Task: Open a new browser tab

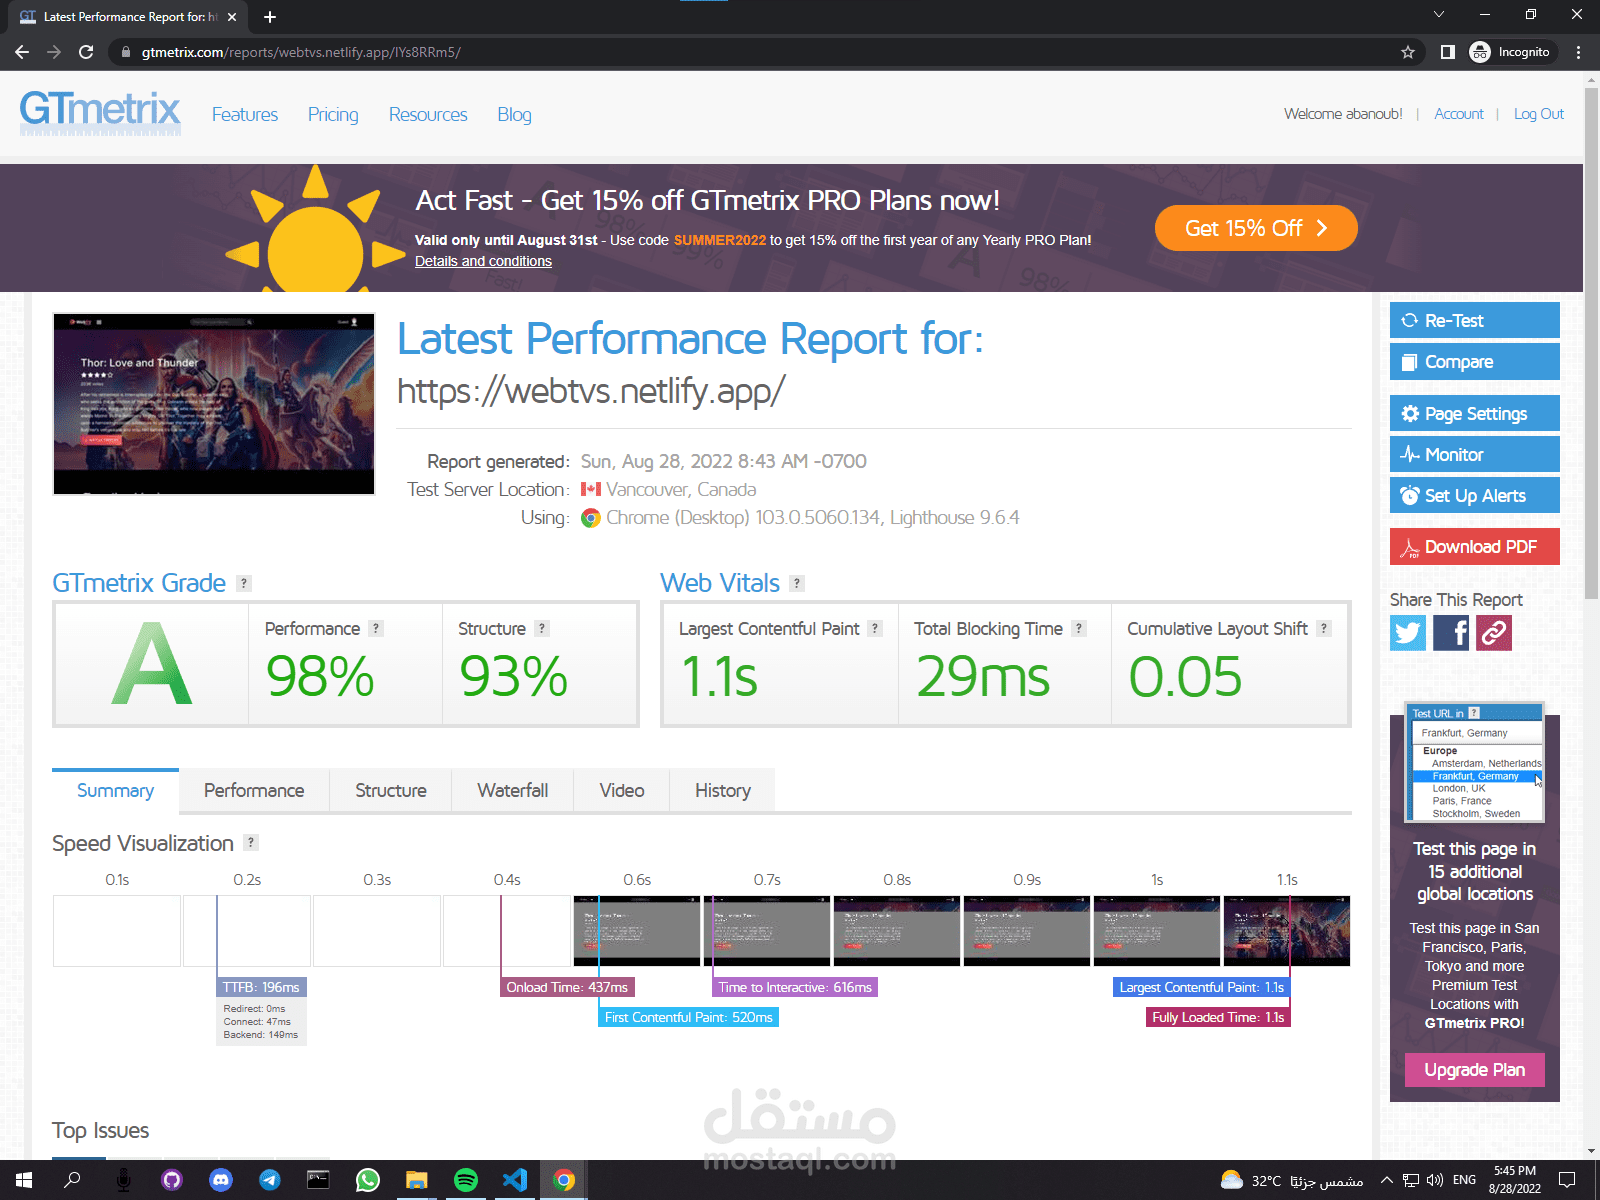Action: tap(270, 17)
